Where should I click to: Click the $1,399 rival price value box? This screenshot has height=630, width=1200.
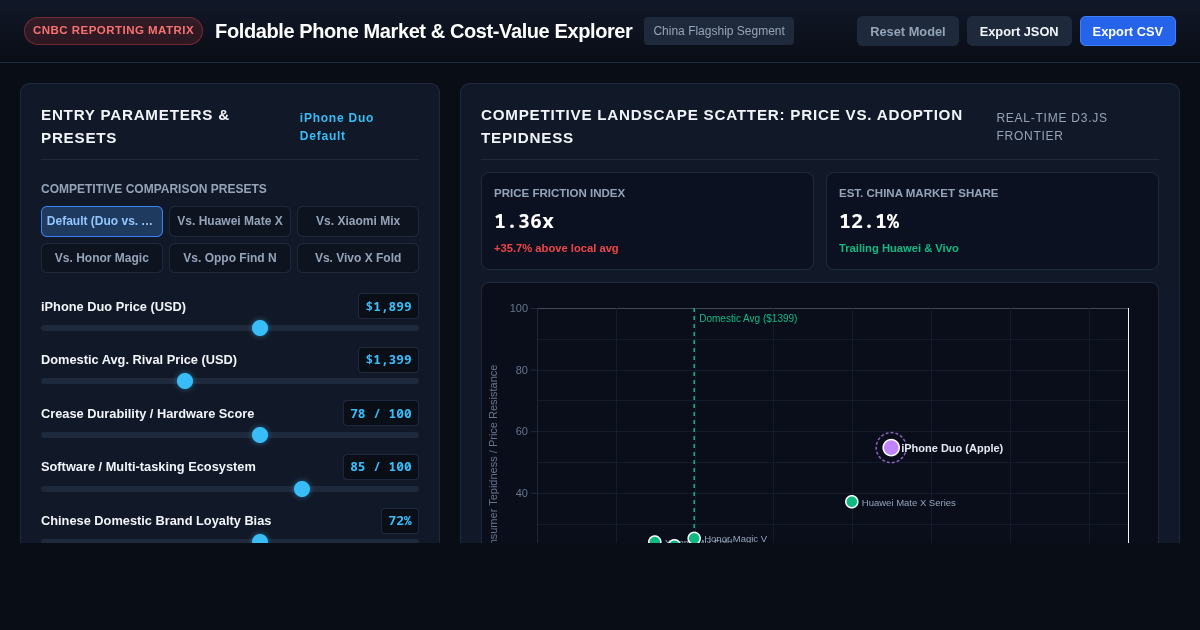(388, 360)
